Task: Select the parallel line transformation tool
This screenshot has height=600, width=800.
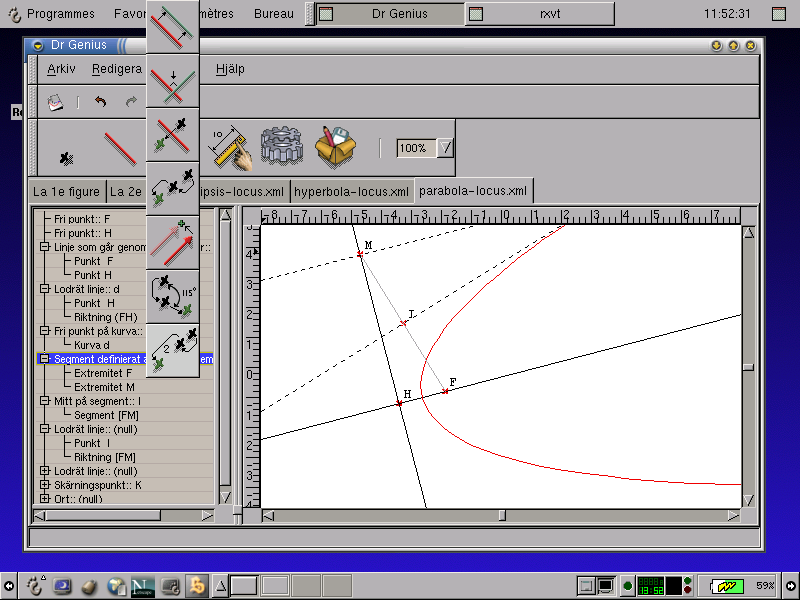Action: pyautogui.click(x=172, y=28)
